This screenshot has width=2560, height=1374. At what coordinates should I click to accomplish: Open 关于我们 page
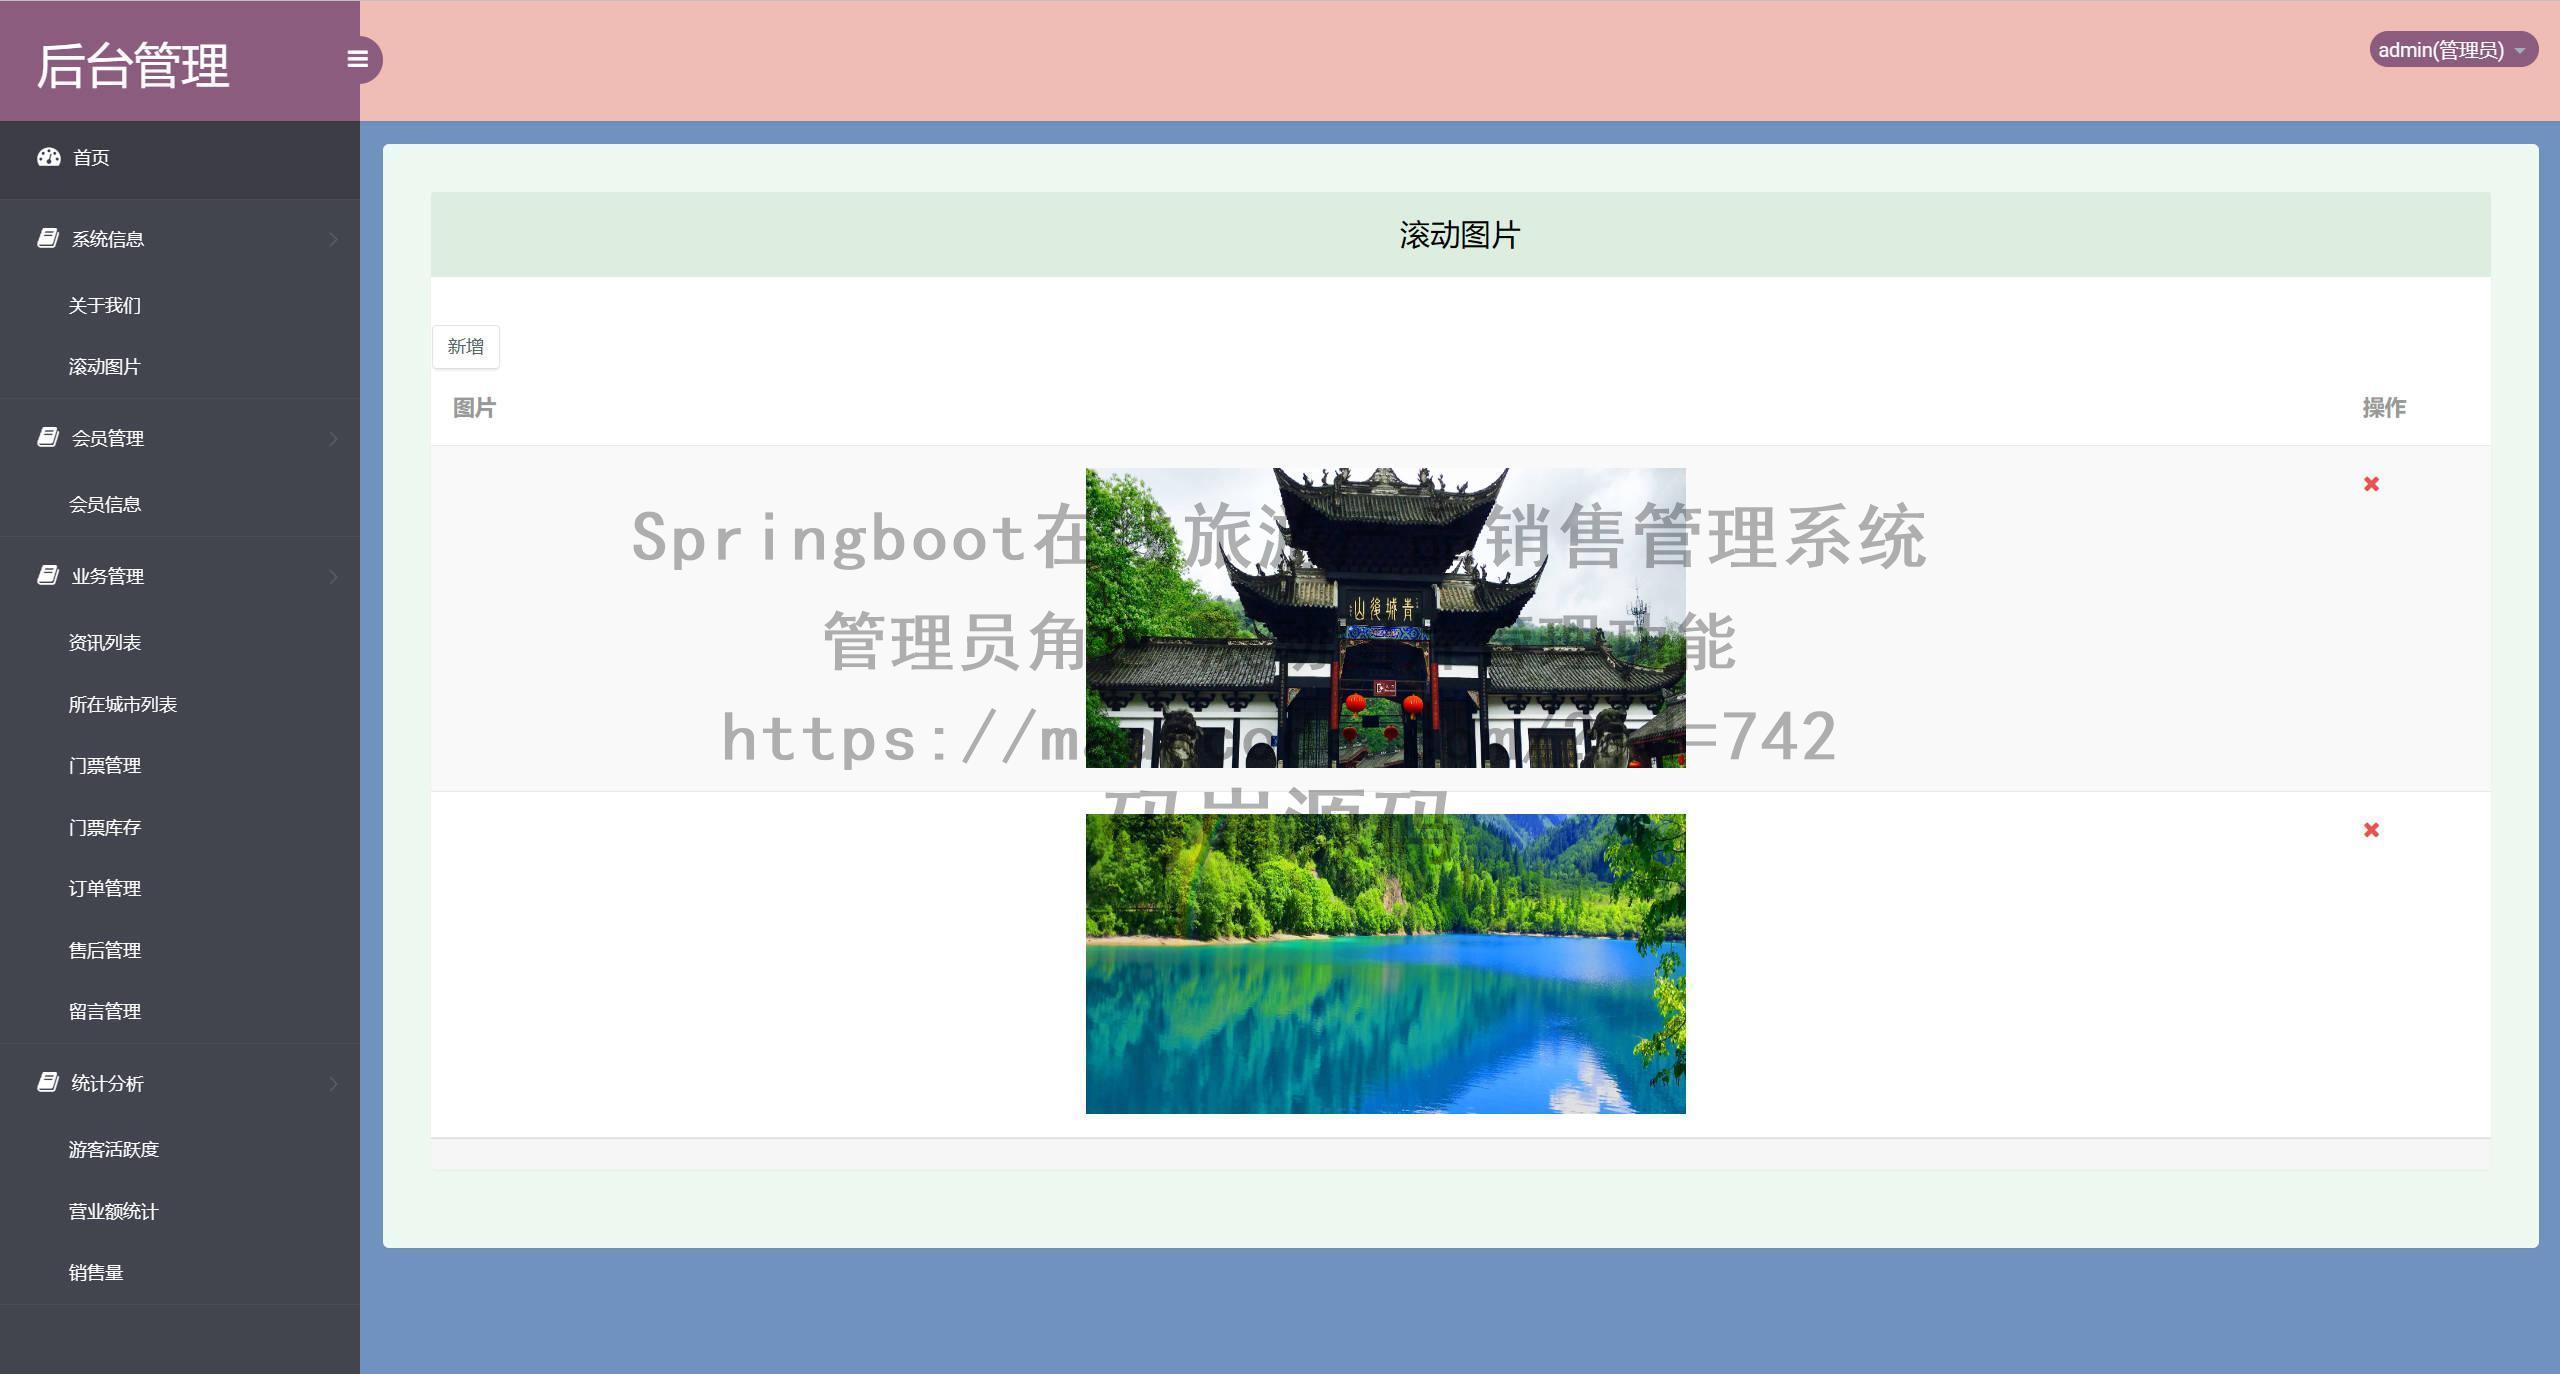point(104,305)
